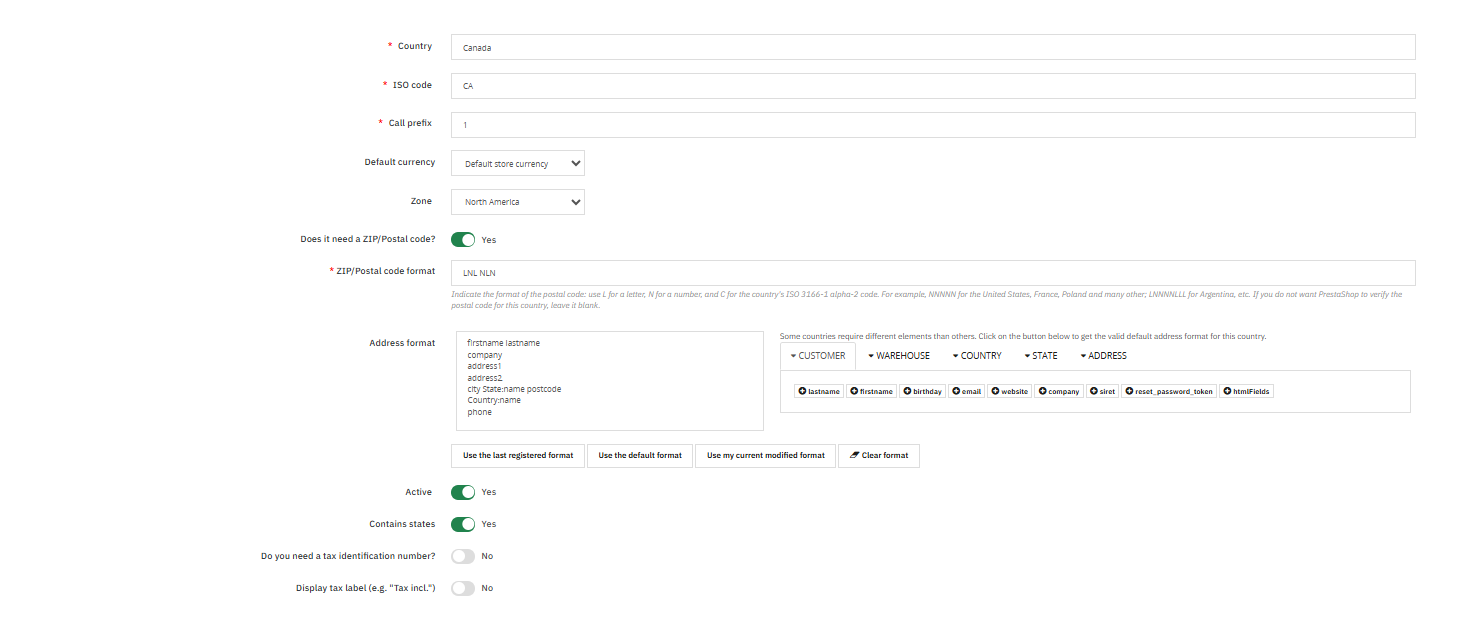The height and width of the screenshot is (626, 1457).
Task: Click the 'Default currency' label
Action: point(400,162)
